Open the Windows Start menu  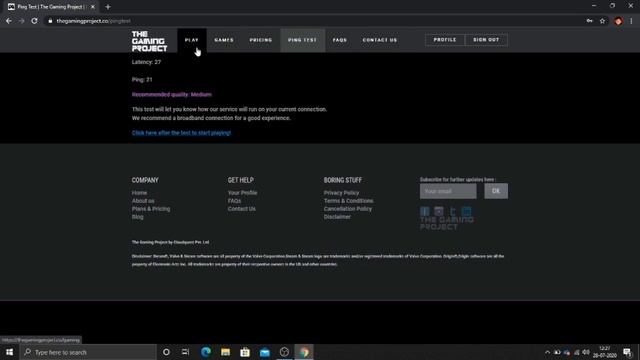(x=9, y=352)
